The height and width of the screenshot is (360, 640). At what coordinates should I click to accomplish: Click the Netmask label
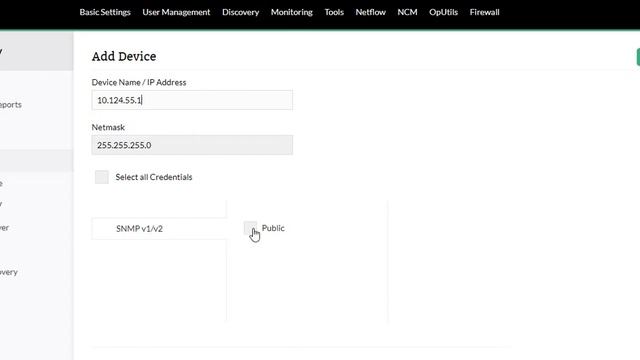(x=108, y=127)
